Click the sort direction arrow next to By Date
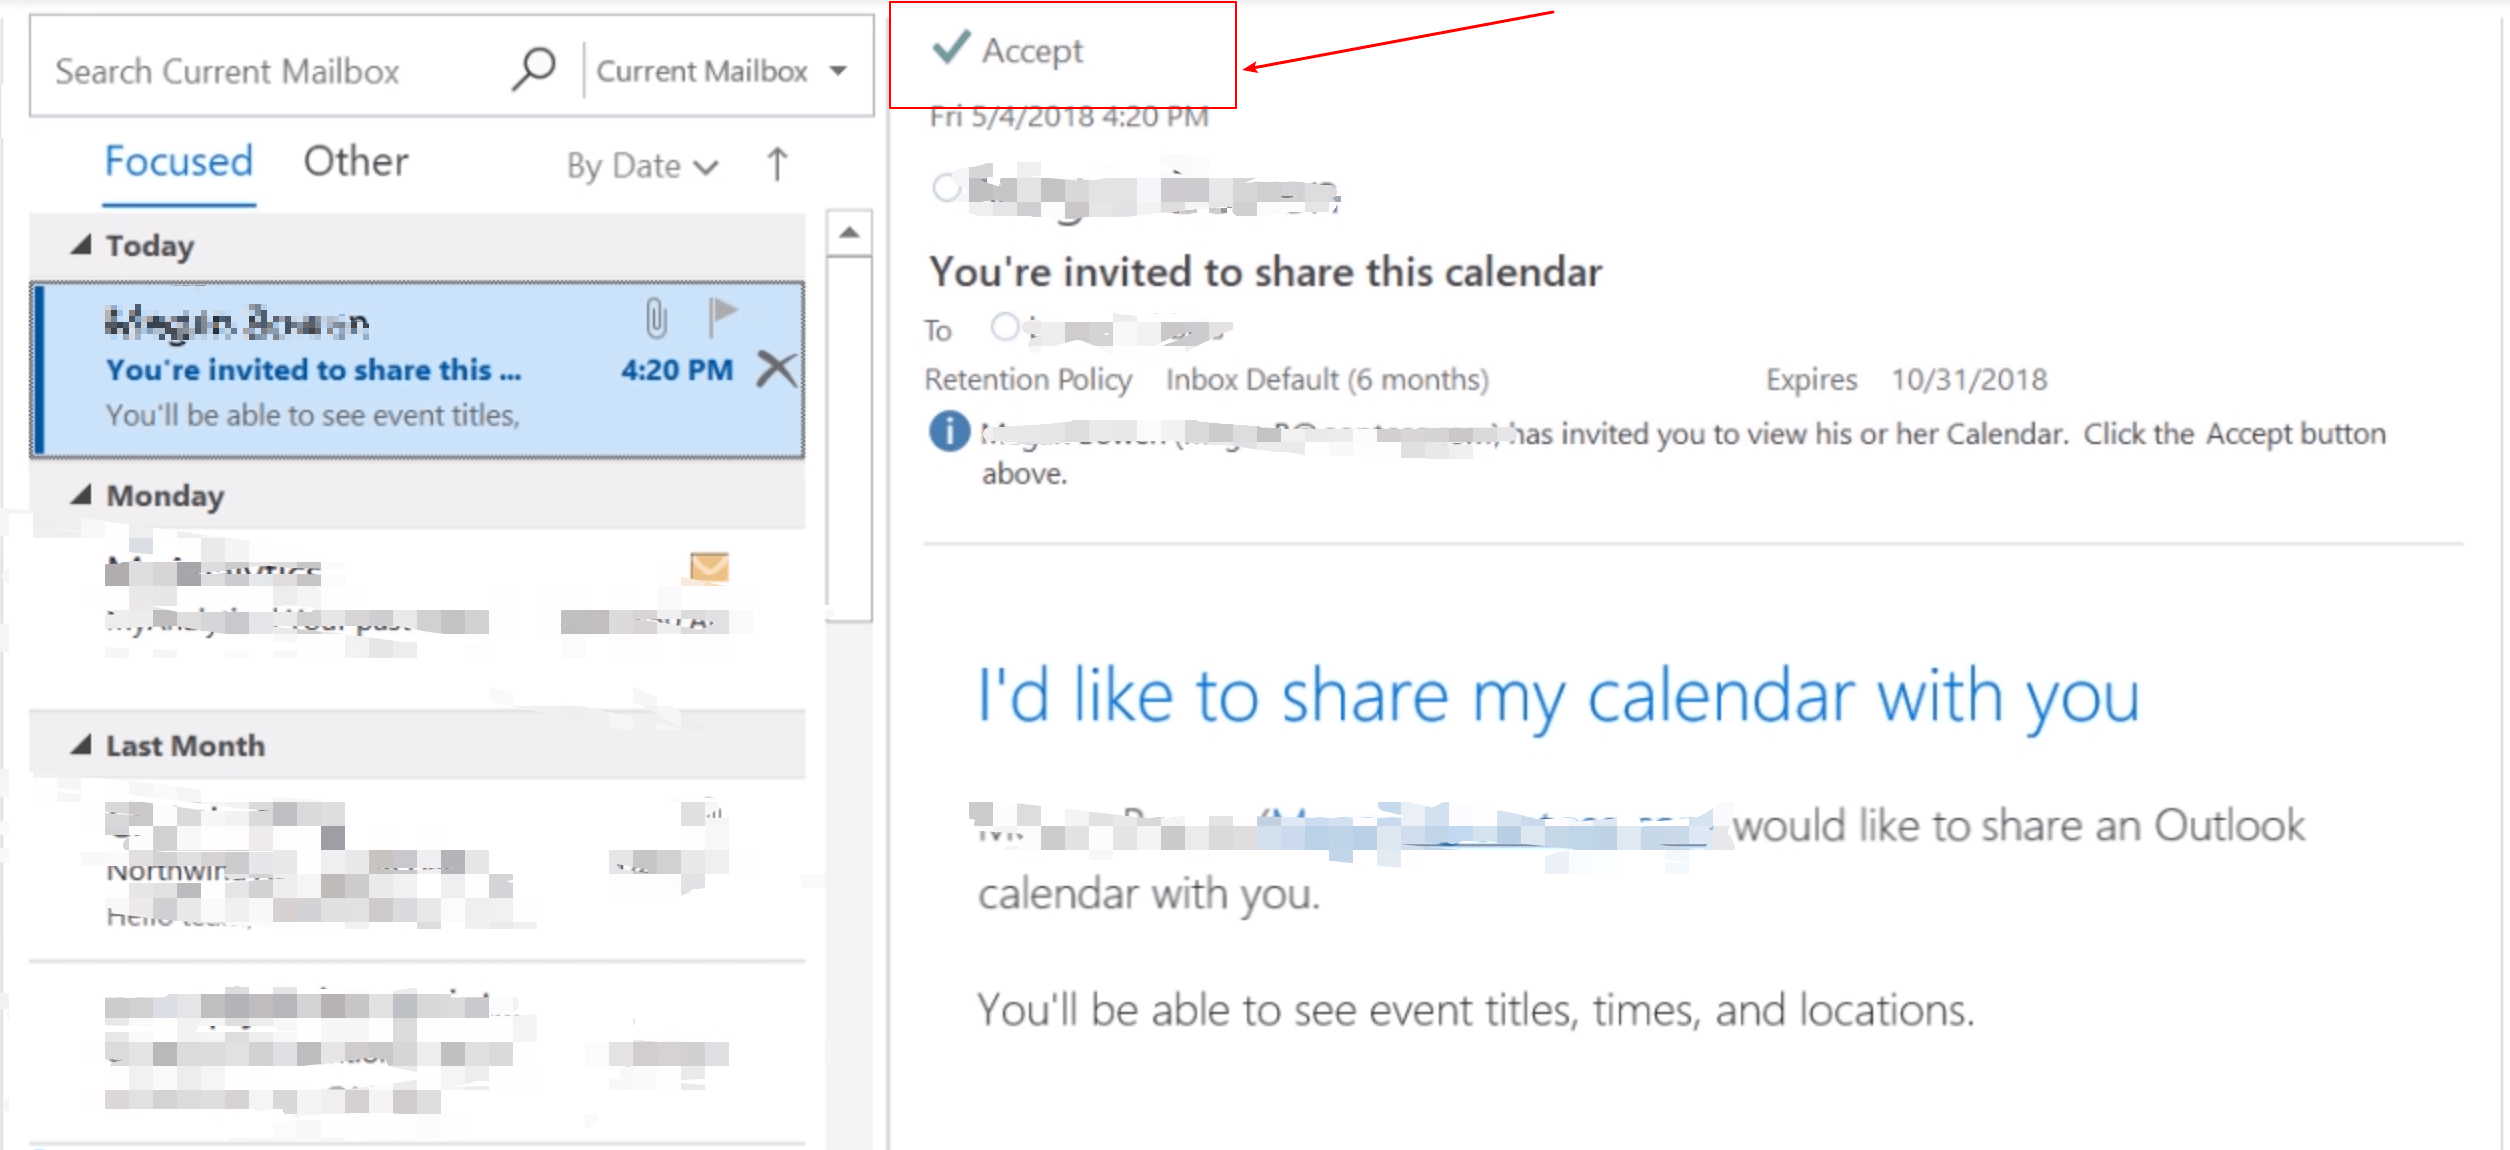 click(776, 165)
